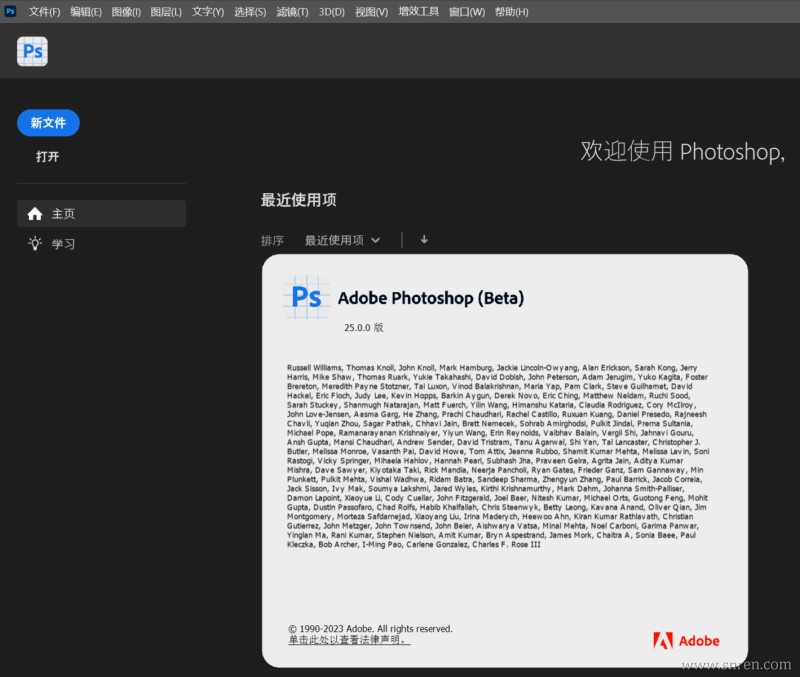Open the 编辑(E) menu
The width and height of the screenshot is (800, 677).
(86, 12)
